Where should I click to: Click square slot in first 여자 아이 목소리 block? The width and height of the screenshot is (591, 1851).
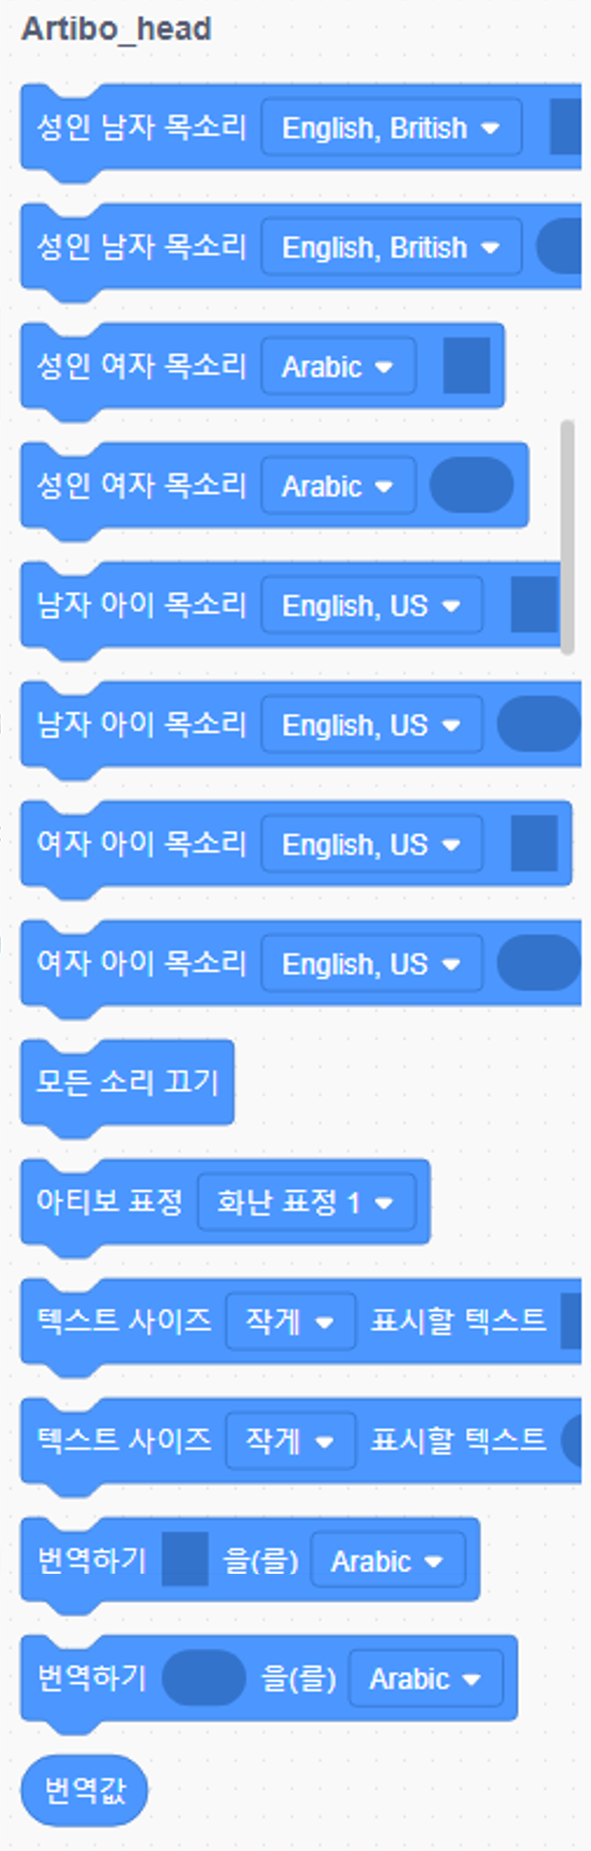534,843
